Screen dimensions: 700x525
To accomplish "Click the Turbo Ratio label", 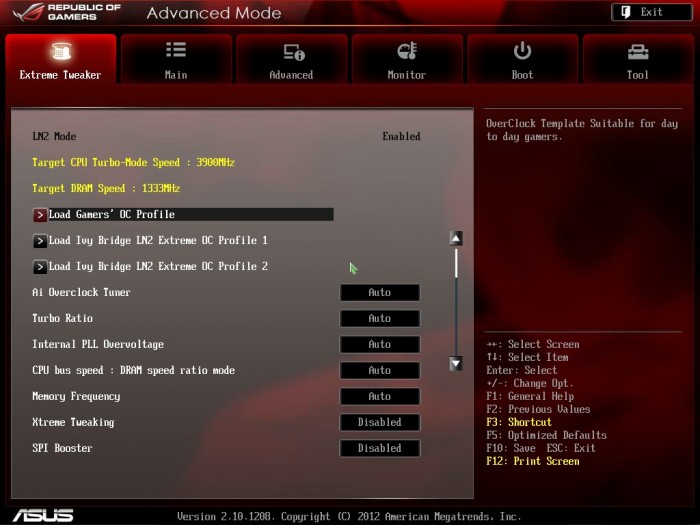I will [x=62, y=318].
